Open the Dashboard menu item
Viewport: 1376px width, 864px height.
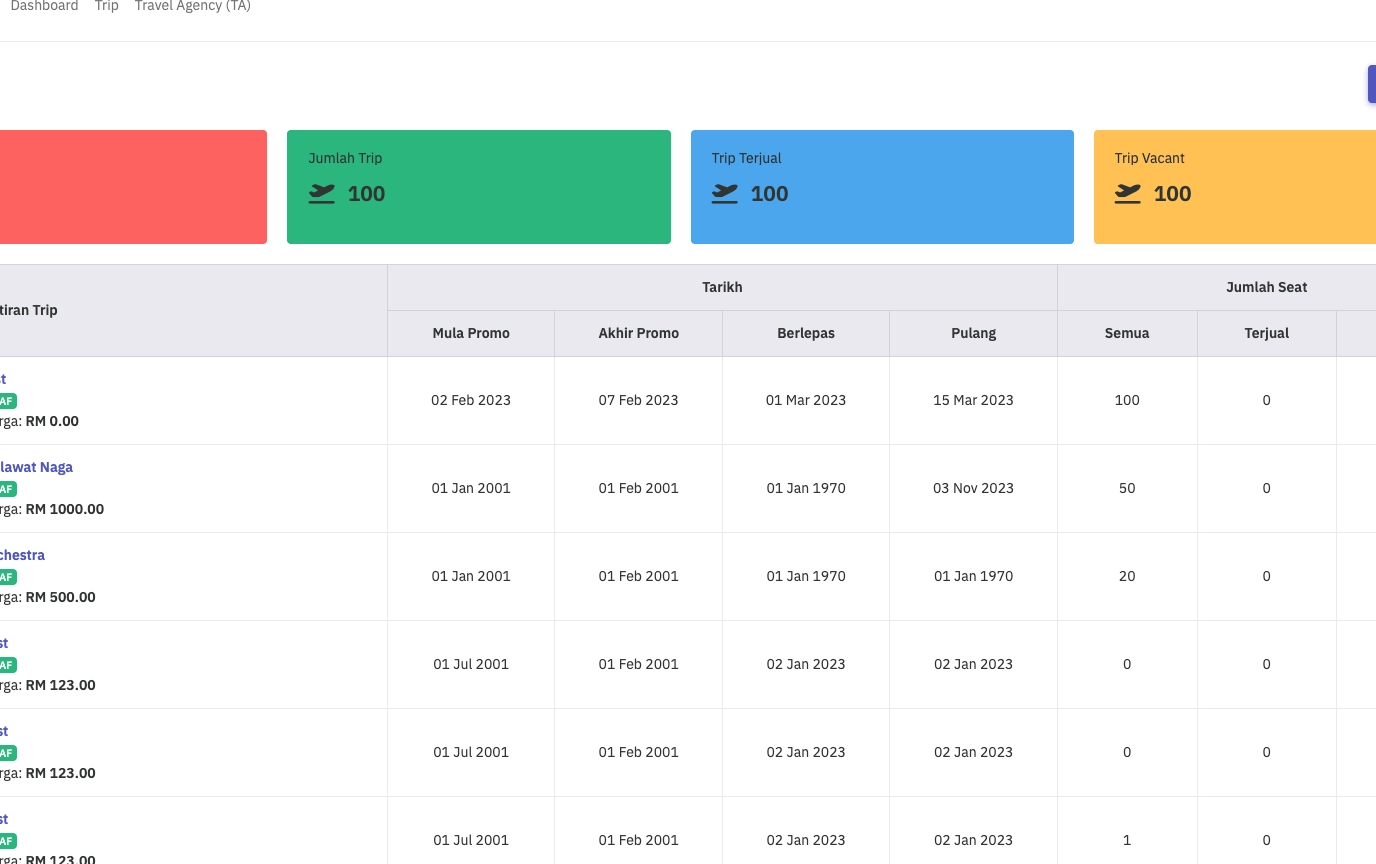point(44,6)
